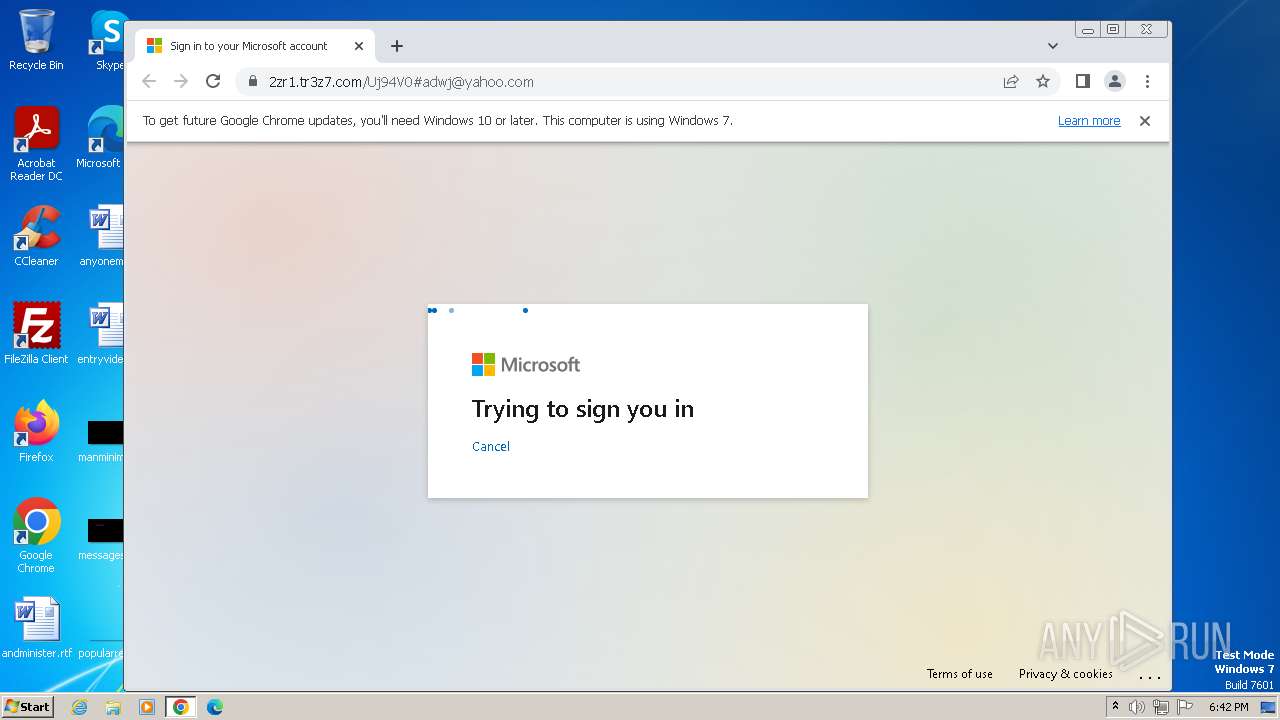Open Windows Media Player in taskbar
This screenshot has height=720, width=1280.
tap(147, 707)
